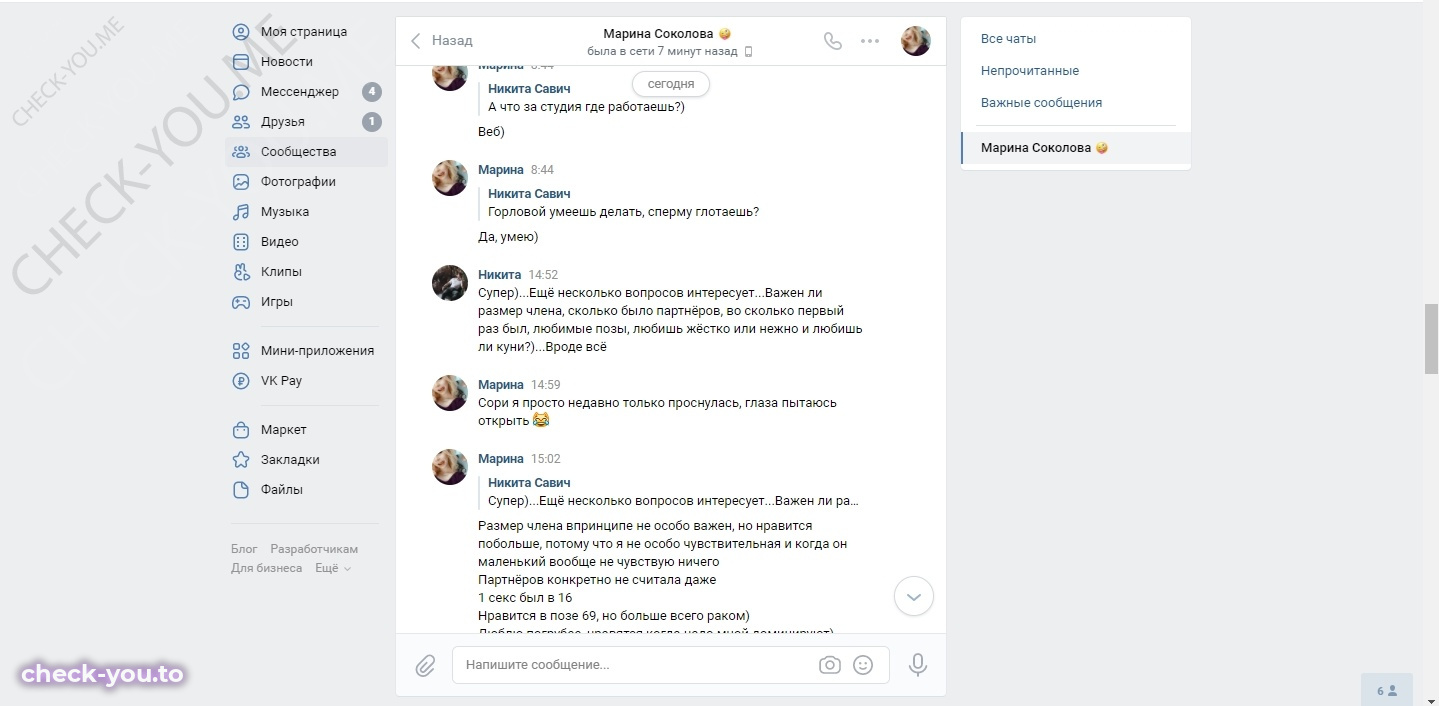Click the Разработчикам footer link
This screenshot has width=1439, height=706.
[314, 549]
